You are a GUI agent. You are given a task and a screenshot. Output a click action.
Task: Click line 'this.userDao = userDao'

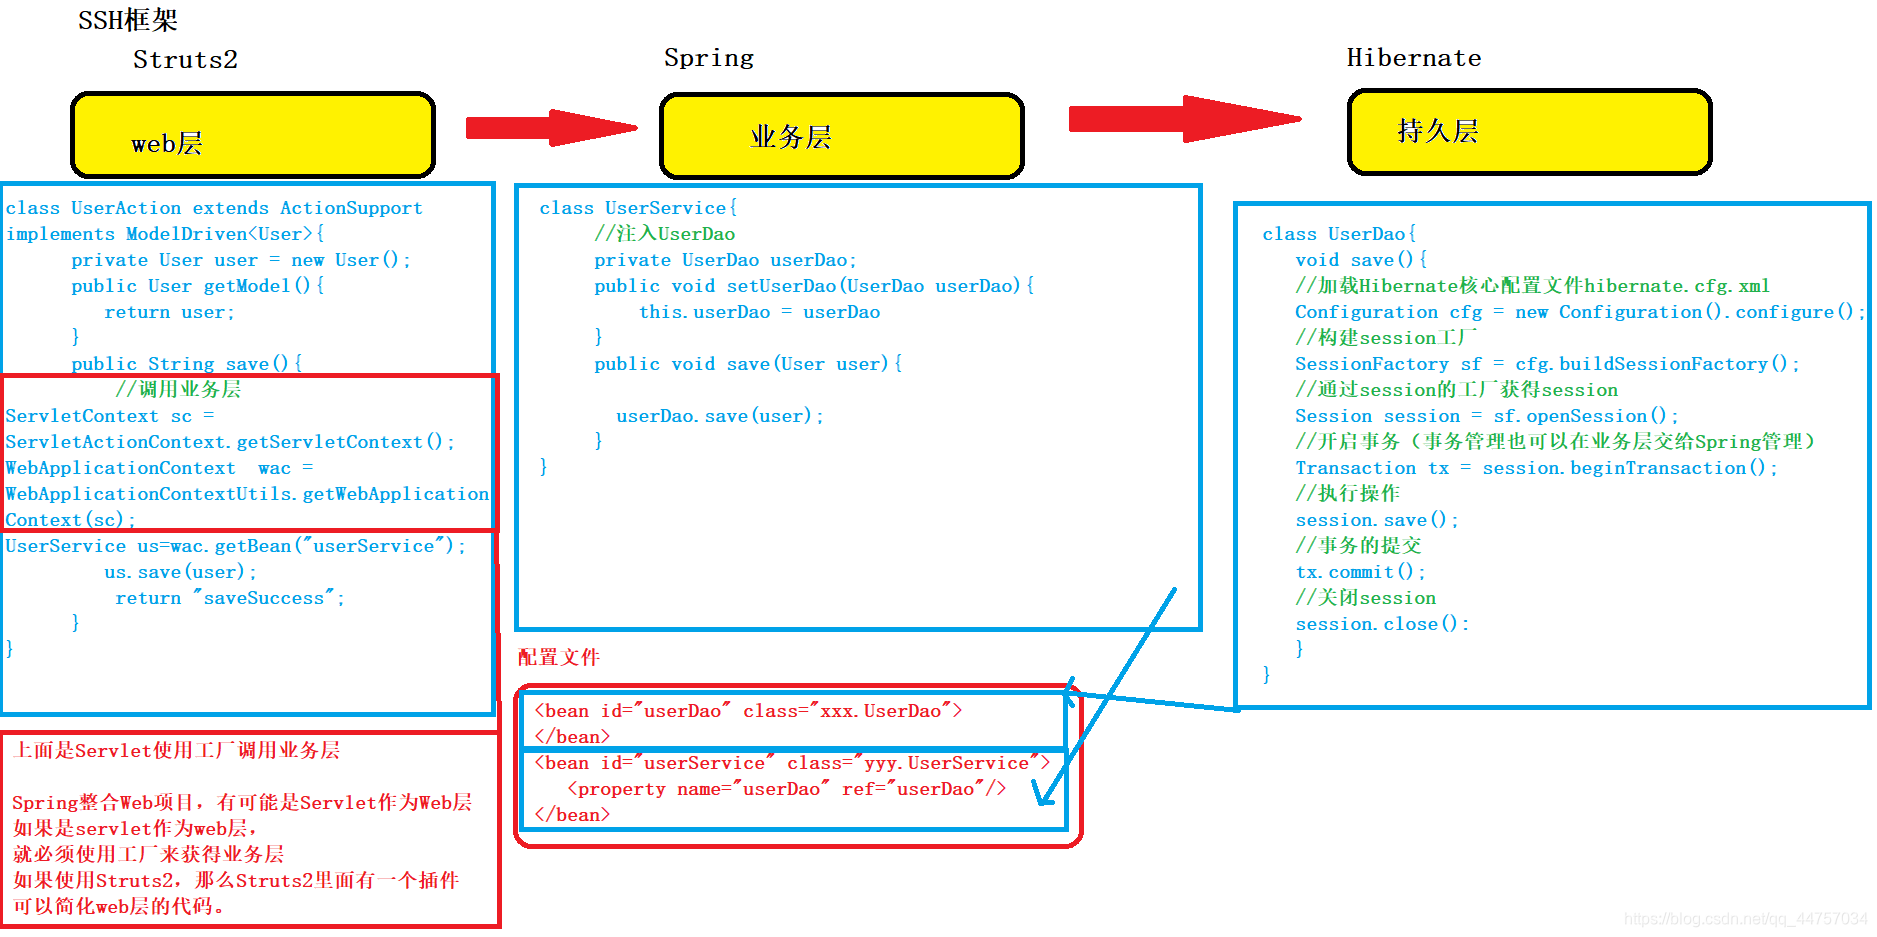click(x=760, y=312)
